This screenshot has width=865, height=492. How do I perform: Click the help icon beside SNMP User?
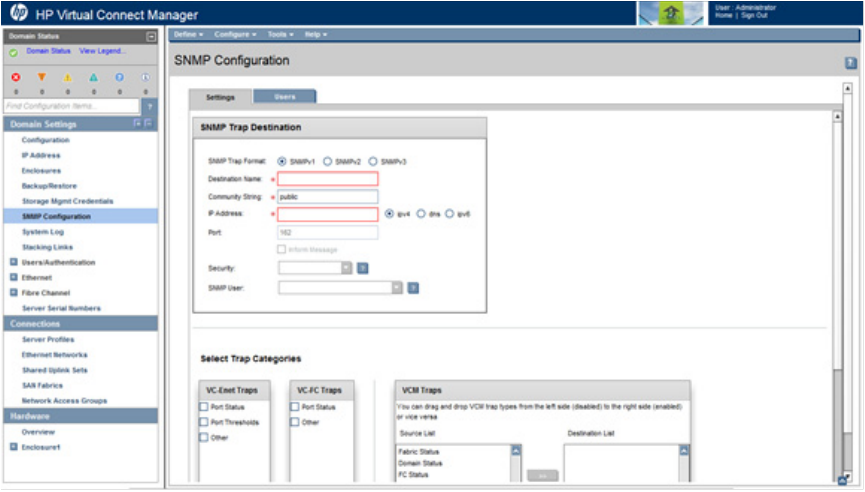[x=413, y=288]
